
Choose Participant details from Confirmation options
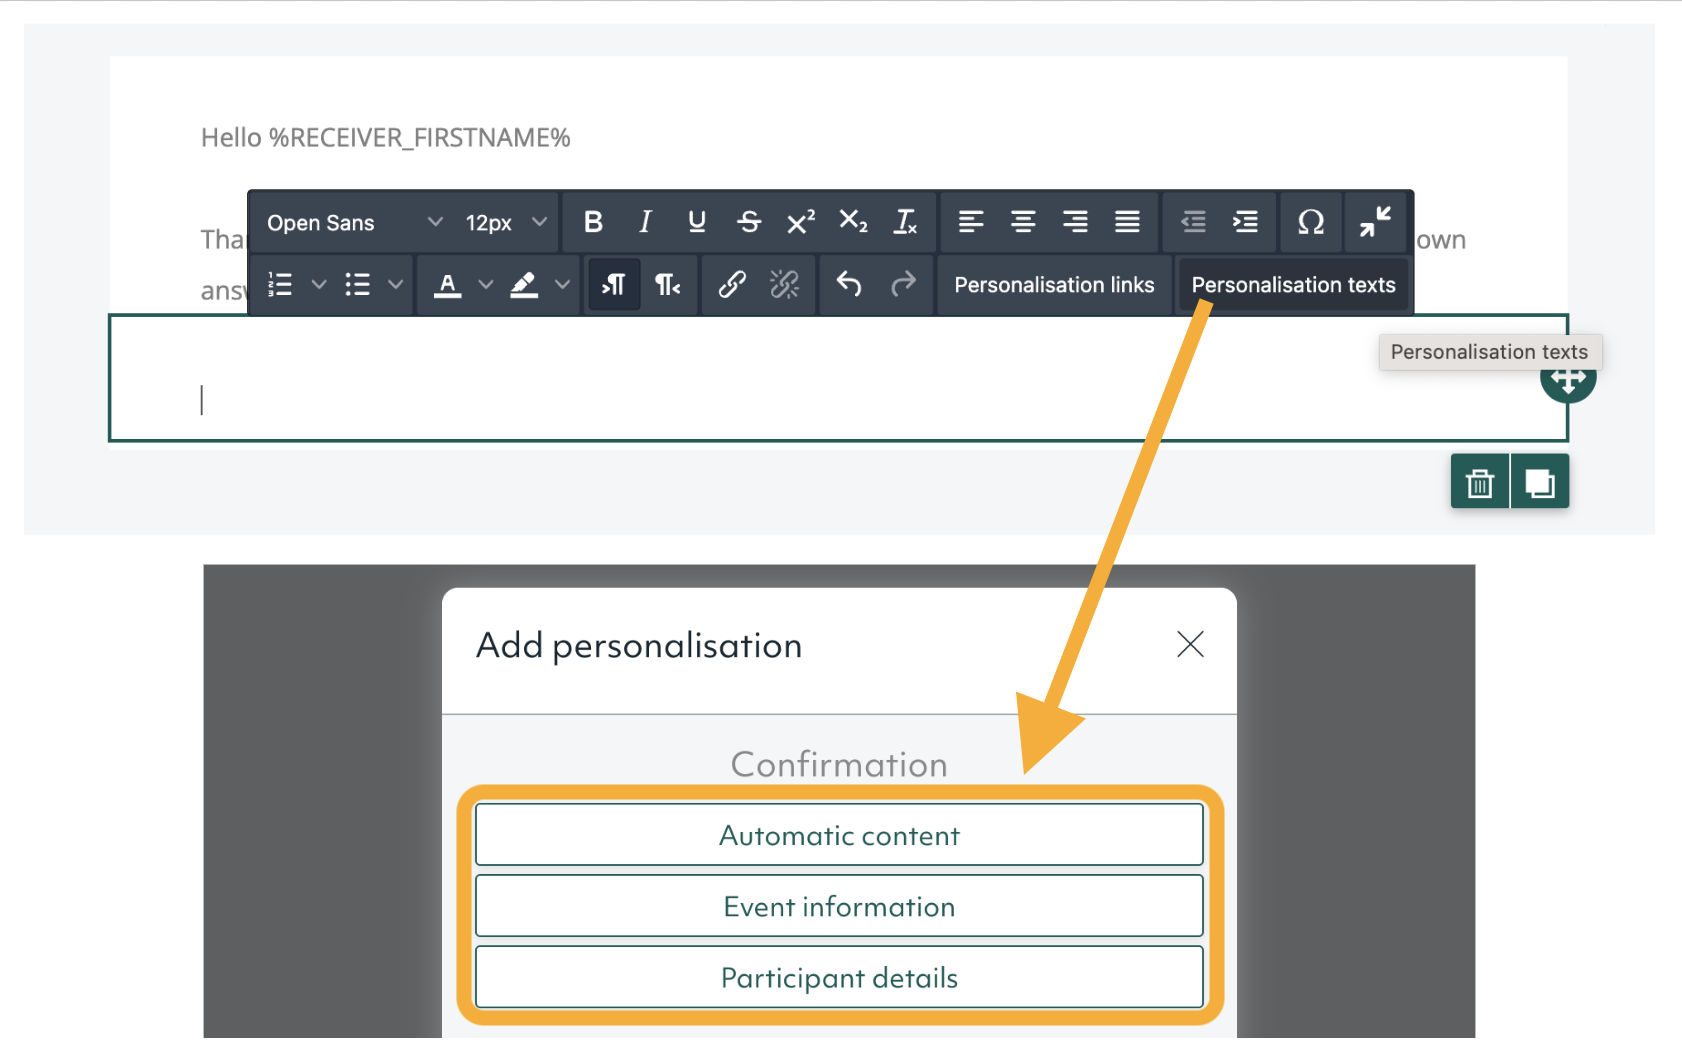tap(839, 977)
